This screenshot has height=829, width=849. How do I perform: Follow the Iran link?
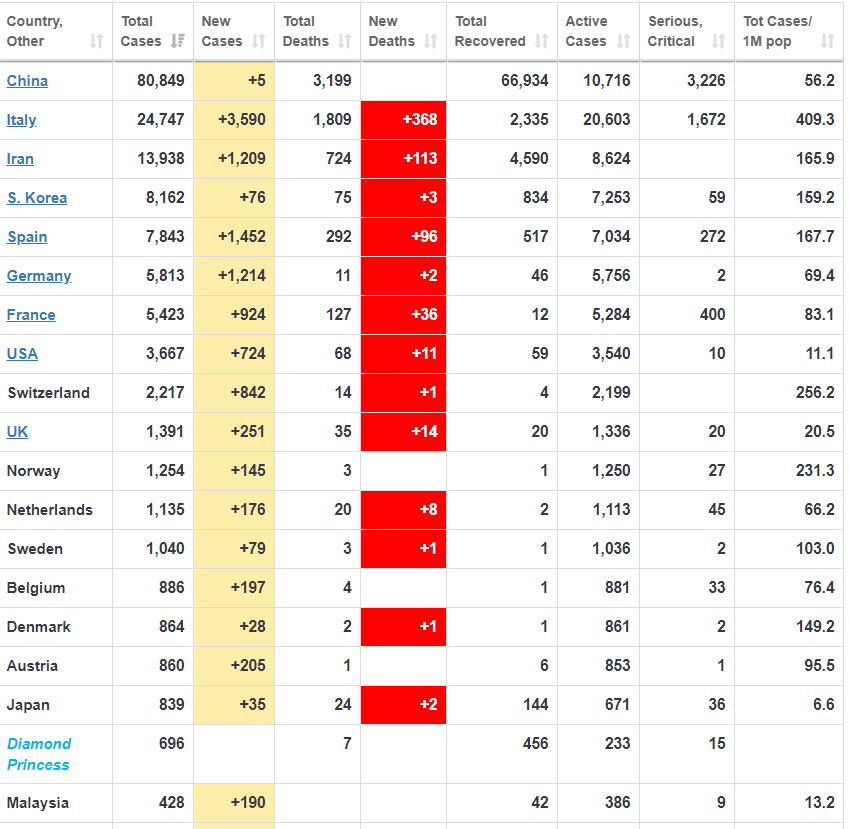coord(20,159)
